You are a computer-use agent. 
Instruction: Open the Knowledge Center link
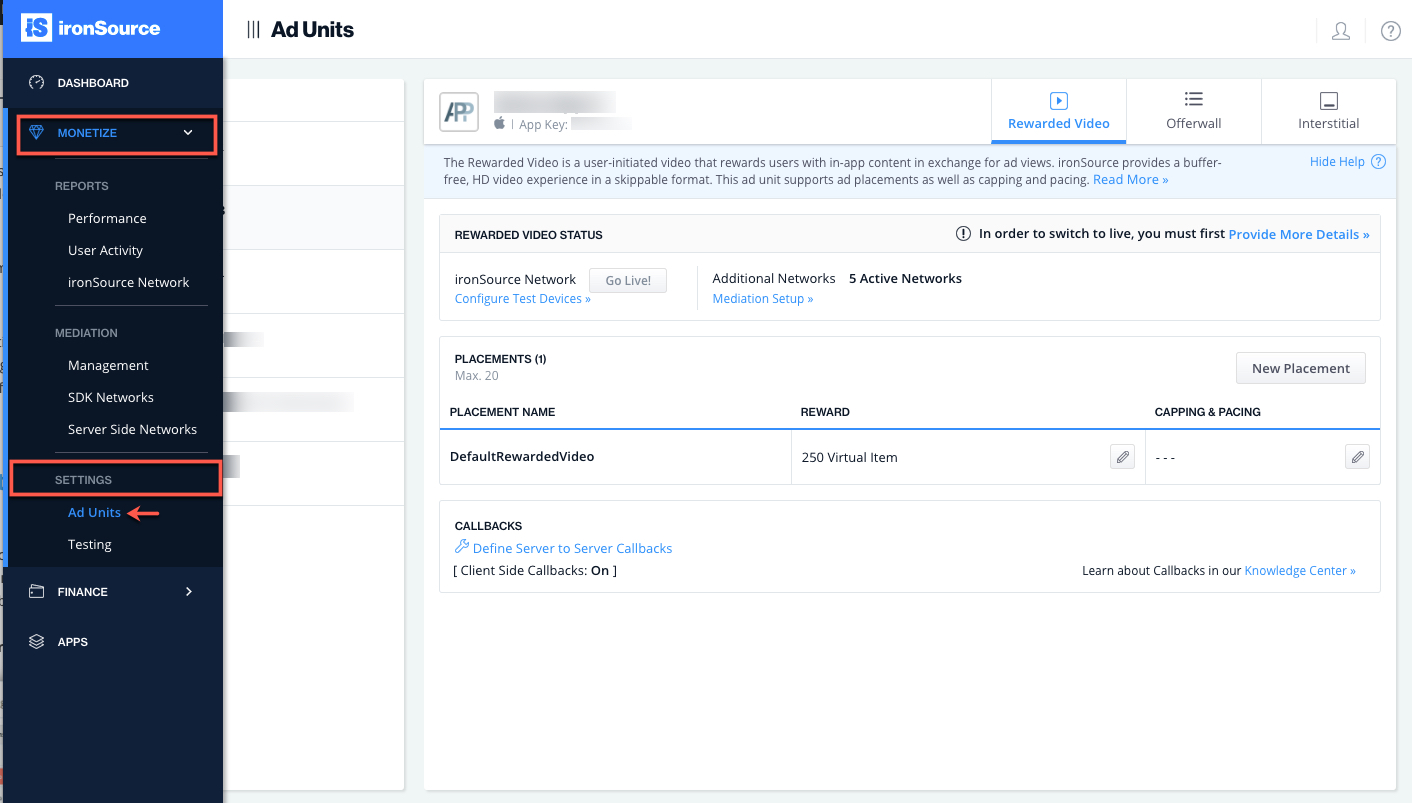pos(1300,571)
